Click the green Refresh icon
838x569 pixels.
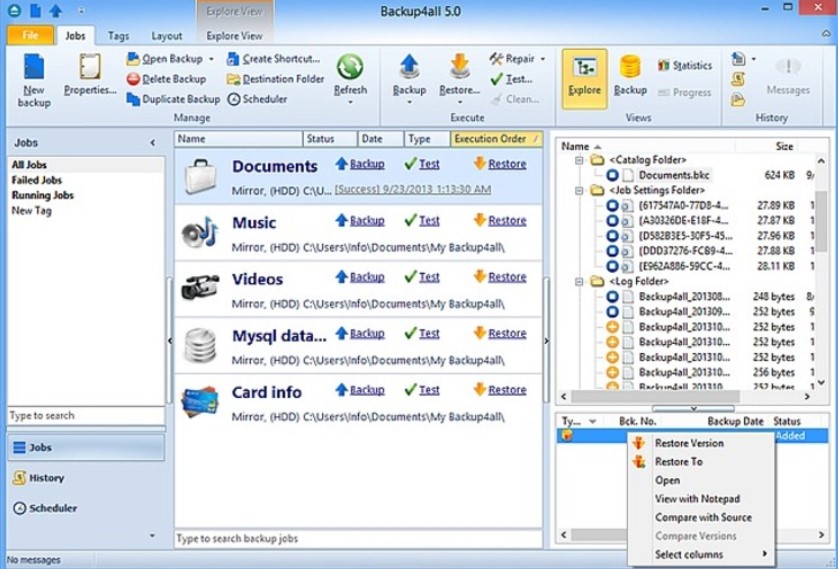point(350,68)
